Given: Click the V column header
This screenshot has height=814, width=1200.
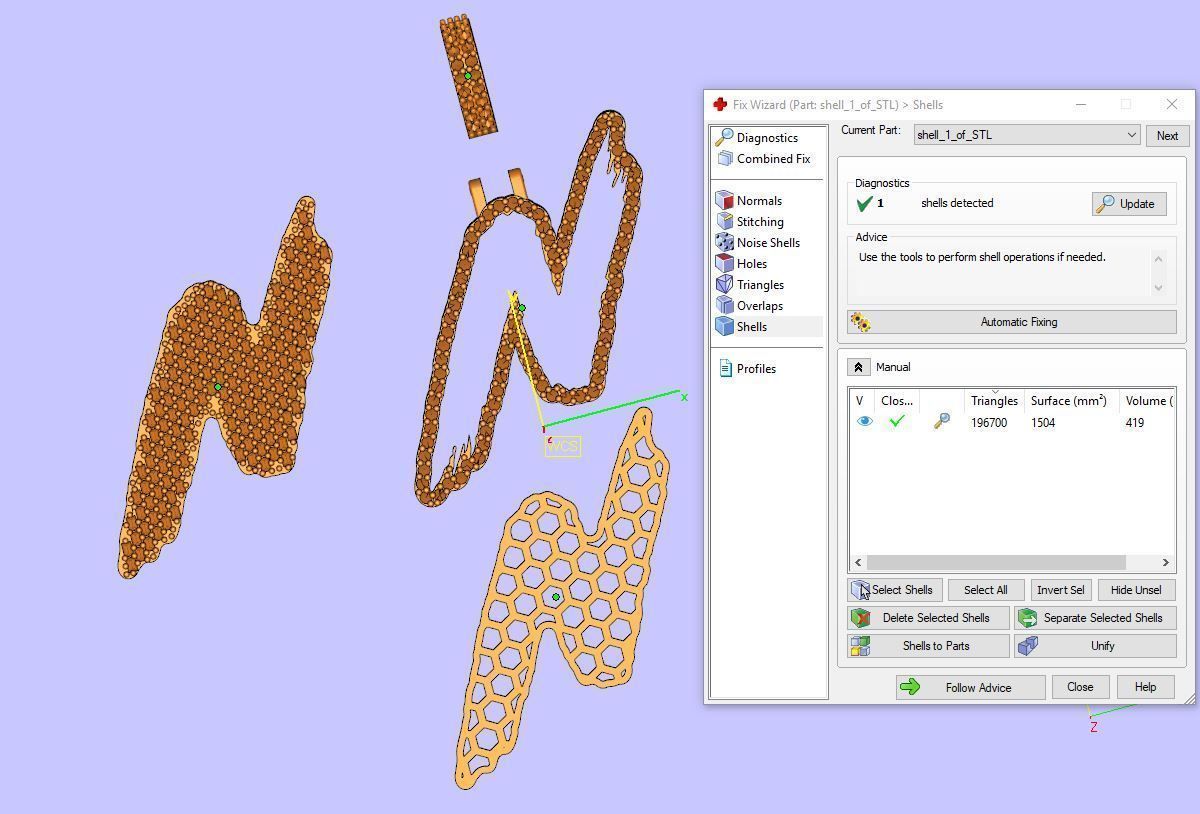Looking at the screenshot, I should click(862, 401).
